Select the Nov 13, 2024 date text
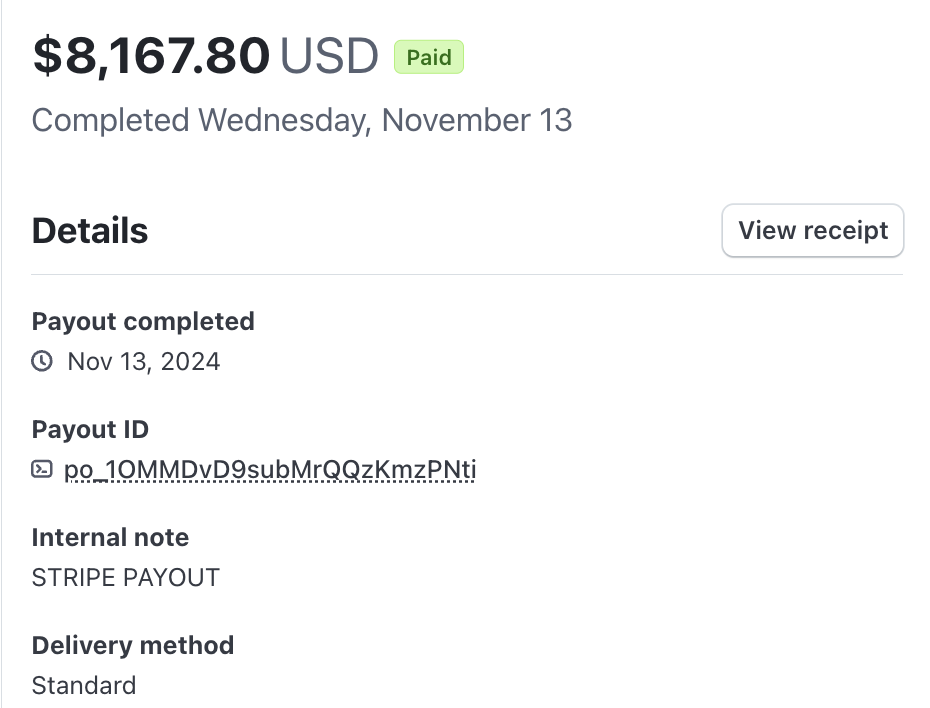The image size is (930, 708). click(x=144, y=362)
